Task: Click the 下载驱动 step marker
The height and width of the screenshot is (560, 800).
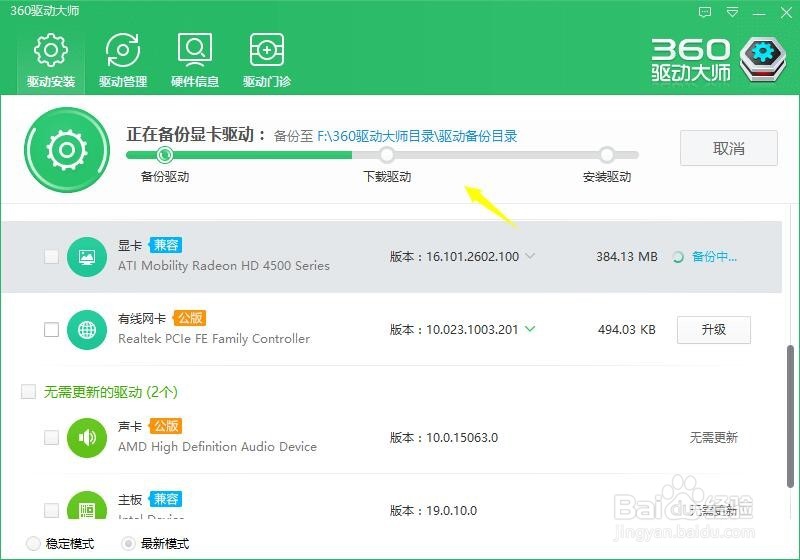Action: tap(387, 154)
